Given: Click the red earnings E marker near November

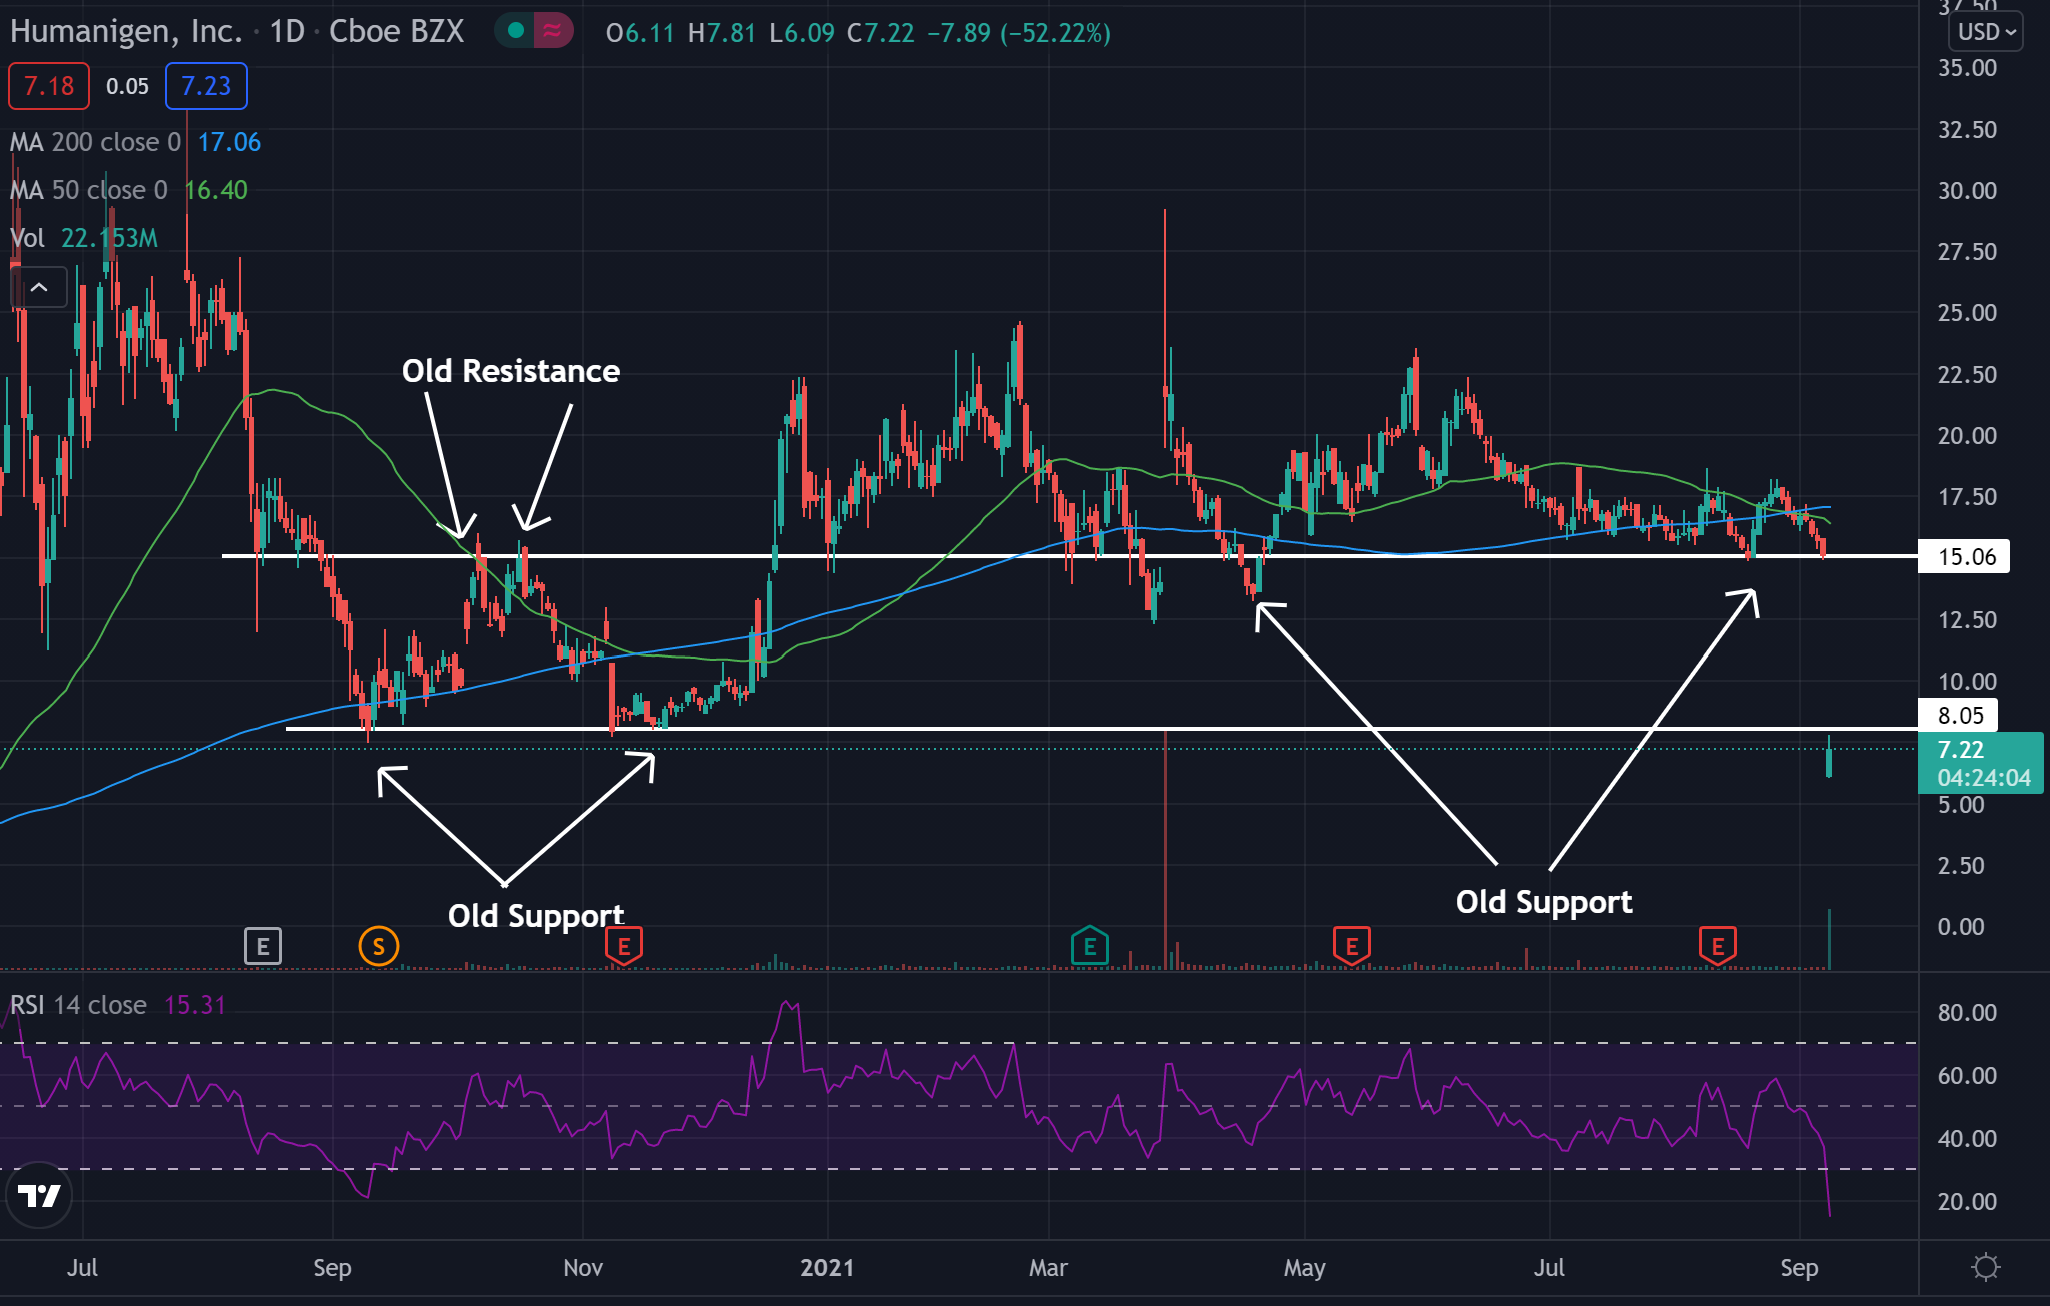Looking at the screenshot, I should point(624,946).
